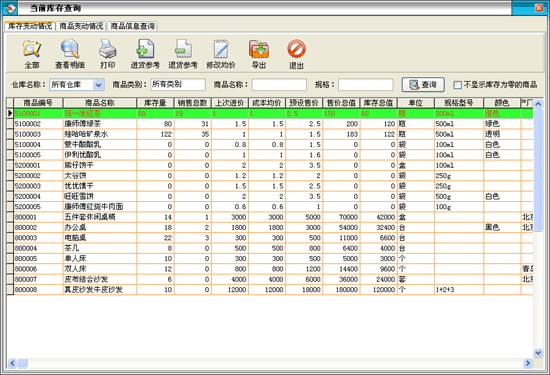Click the 导出 export icon
This screenshot has width=550, height=375.
[259, 49]
